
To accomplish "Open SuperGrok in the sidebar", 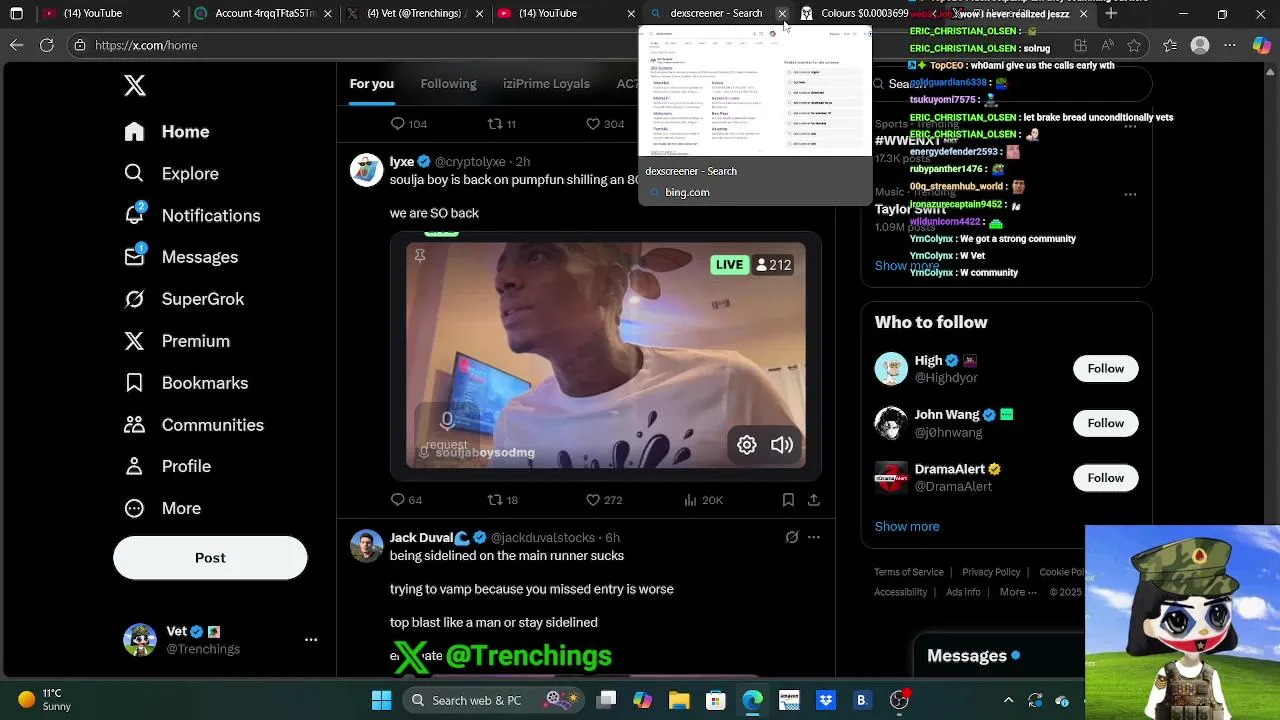I will 184,299.
